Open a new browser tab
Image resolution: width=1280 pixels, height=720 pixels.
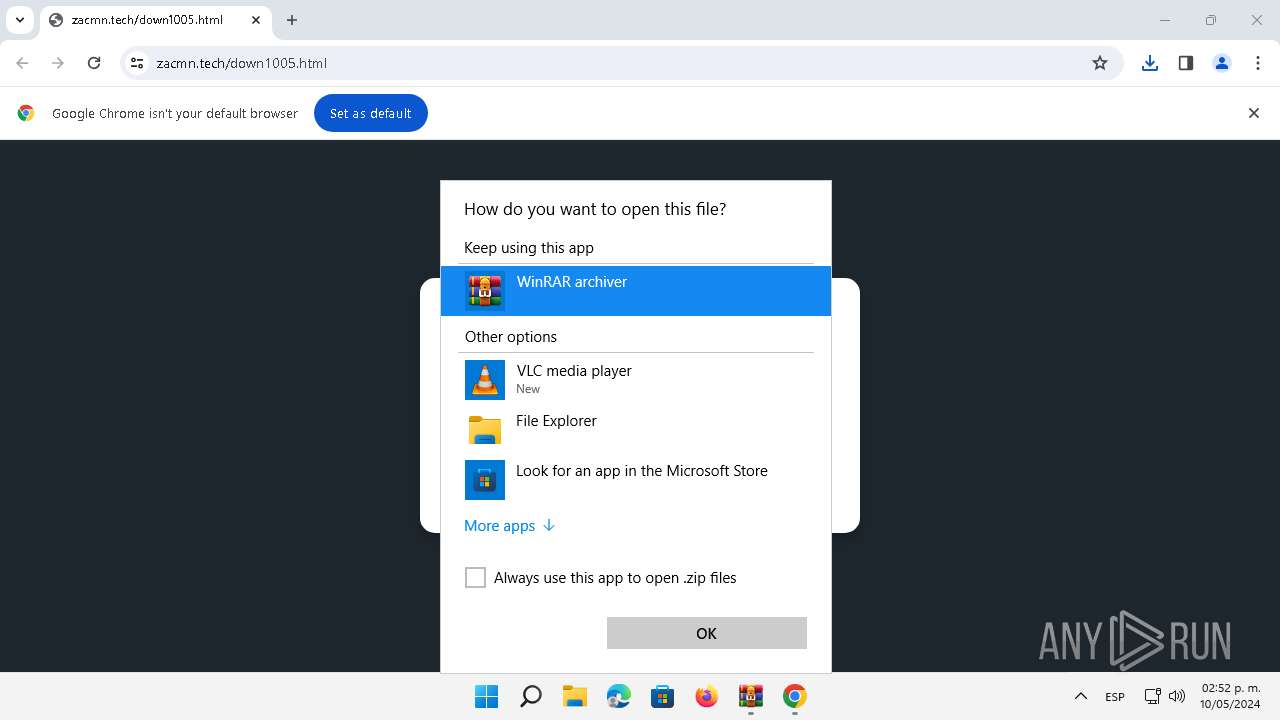[x=292, y=20]
